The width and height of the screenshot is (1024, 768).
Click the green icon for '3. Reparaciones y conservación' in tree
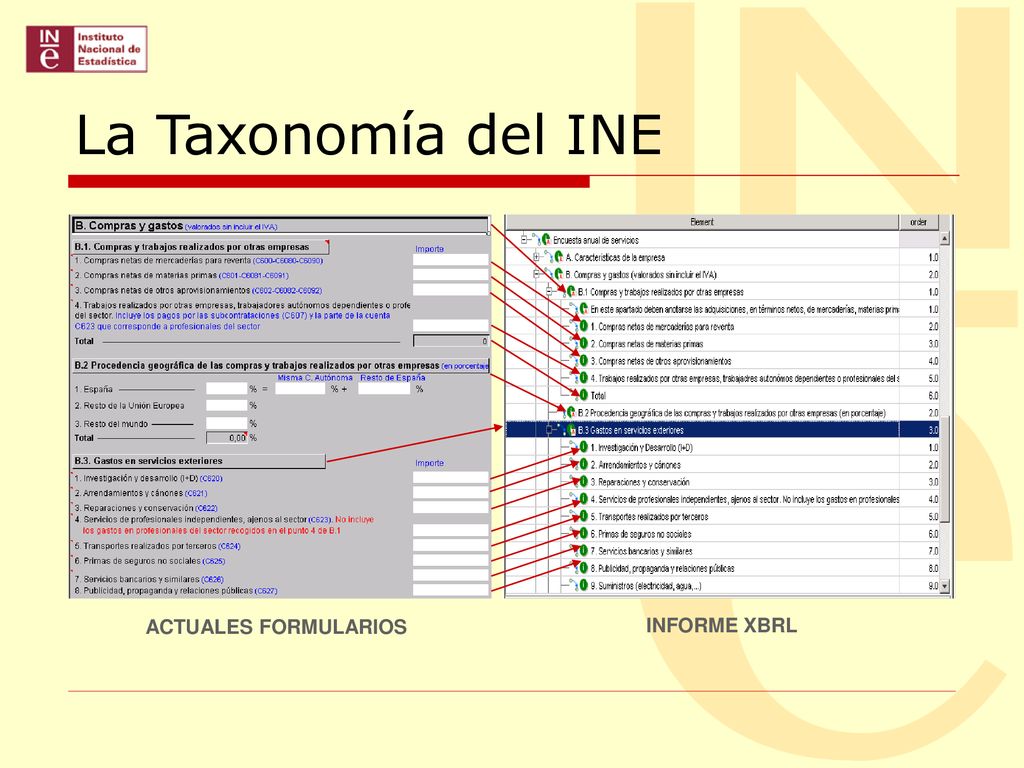(x=583, y=482)
